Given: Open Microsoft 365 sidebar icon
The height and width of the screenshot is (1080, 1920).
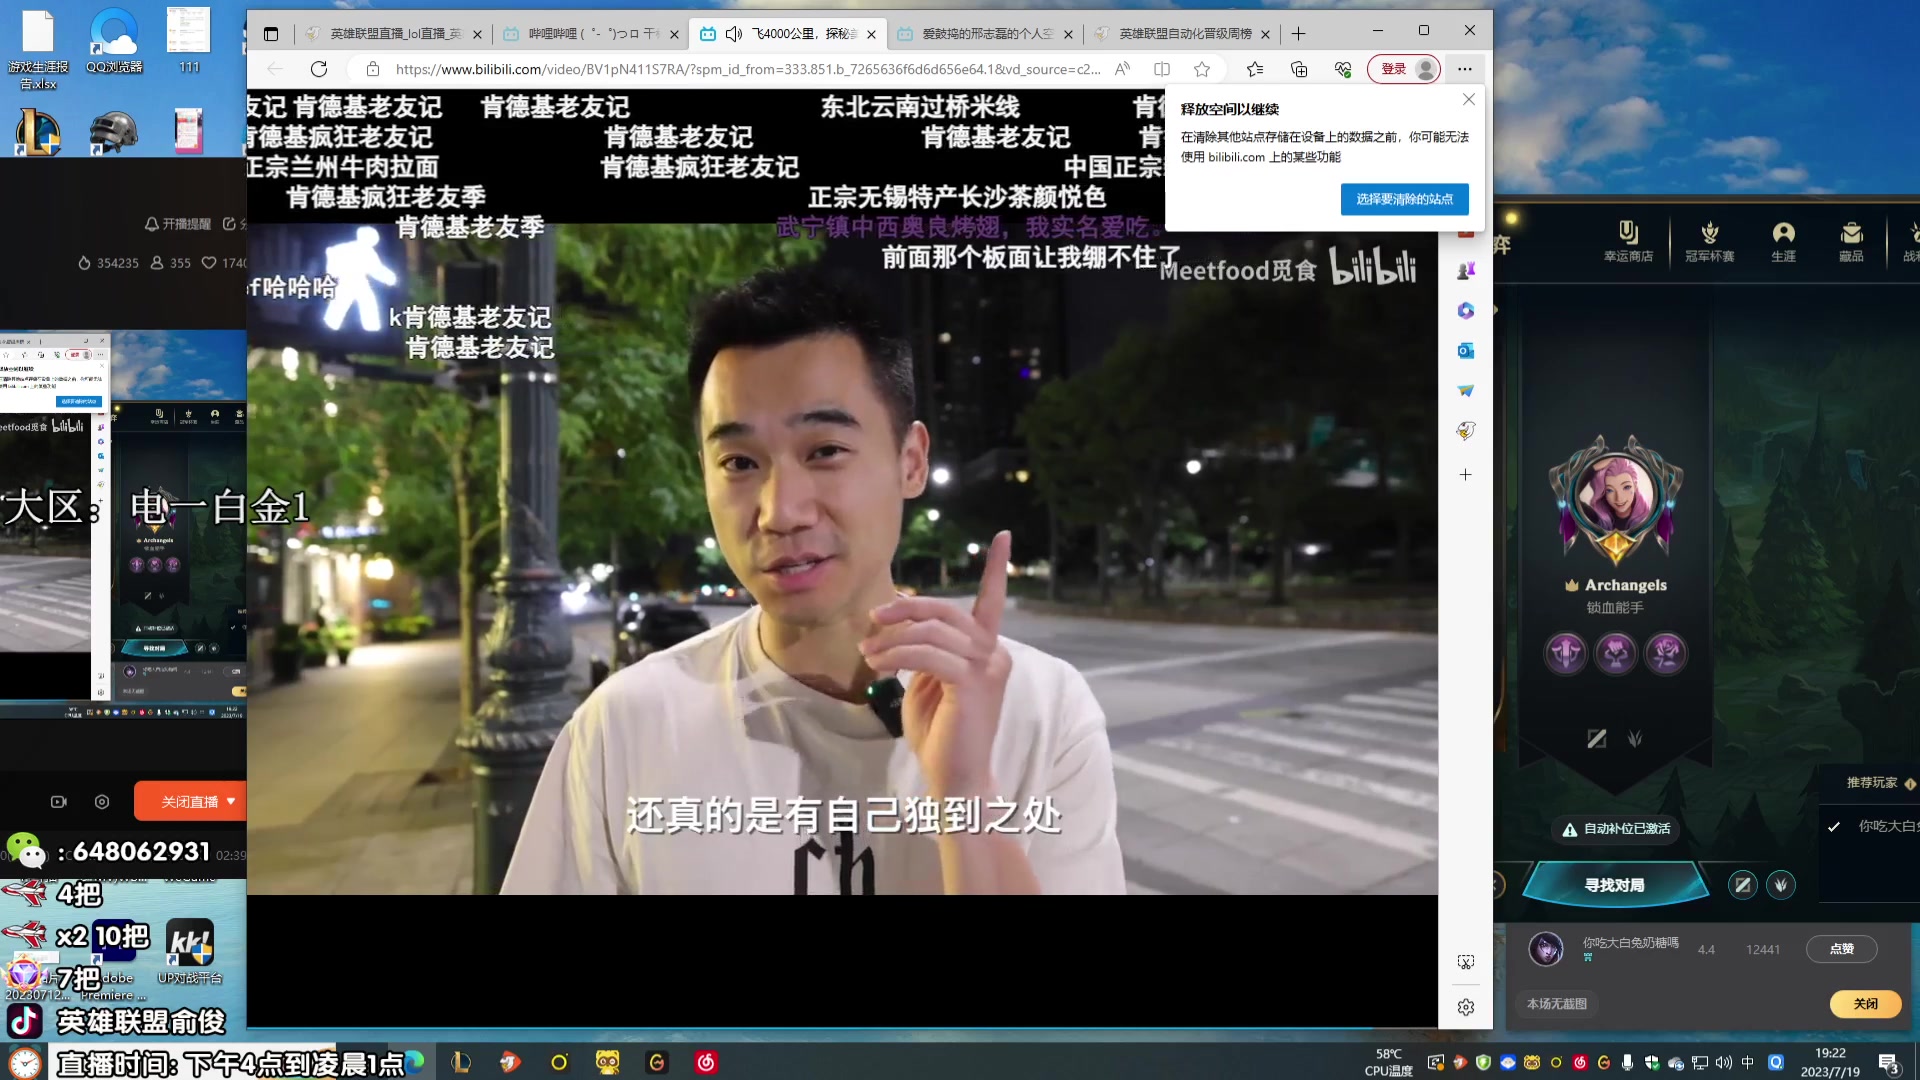Looking at the screenshot, I should [x=1465, y=311].
